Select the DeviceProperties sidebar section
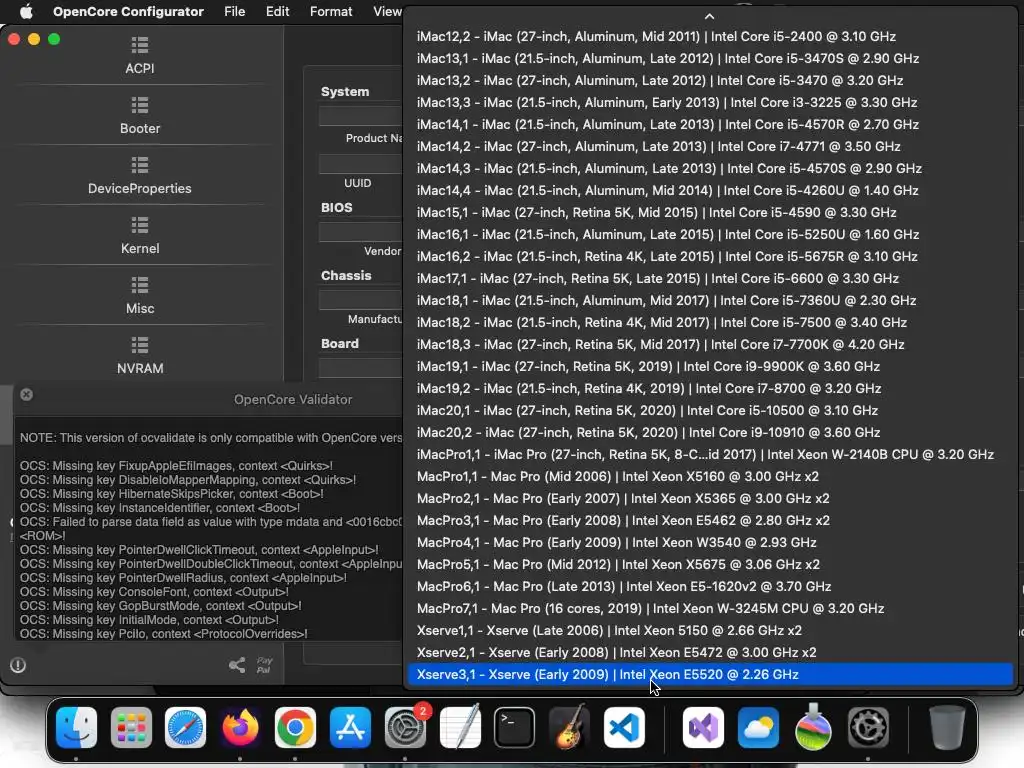 tap(140, 176)
